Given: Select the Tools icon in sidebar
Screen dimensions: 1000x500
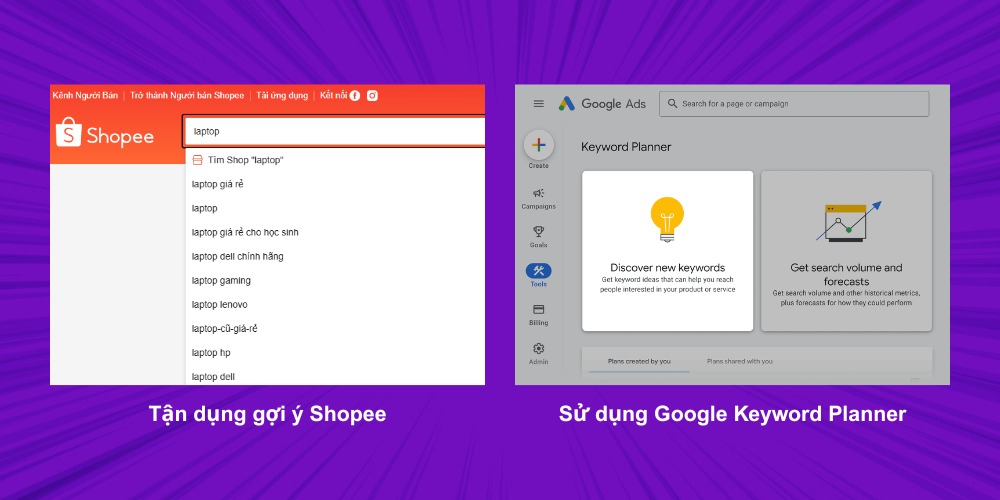Looking at the screenshot, I should (x=538, y=271).
